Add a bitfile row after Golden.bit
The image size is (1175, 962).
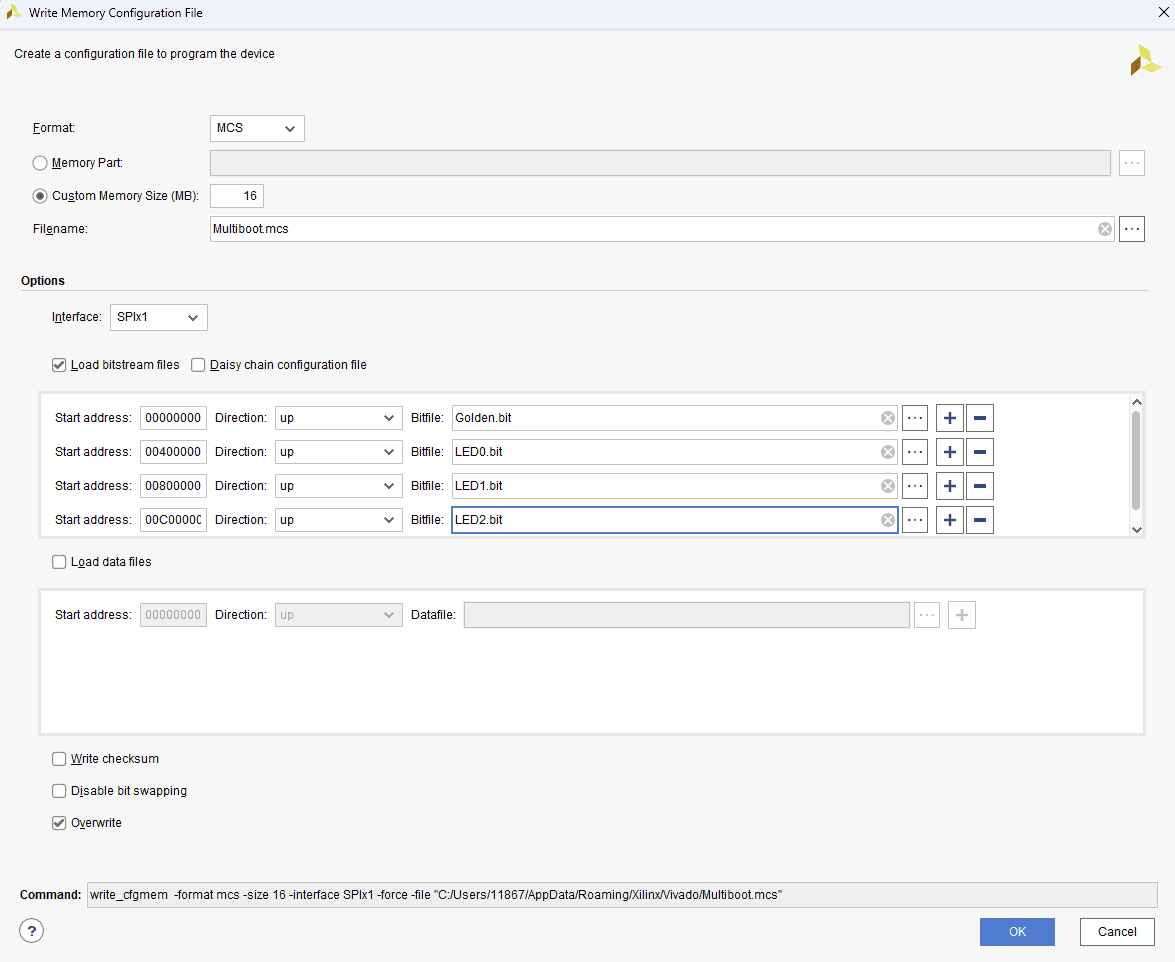tap(949, 418)
